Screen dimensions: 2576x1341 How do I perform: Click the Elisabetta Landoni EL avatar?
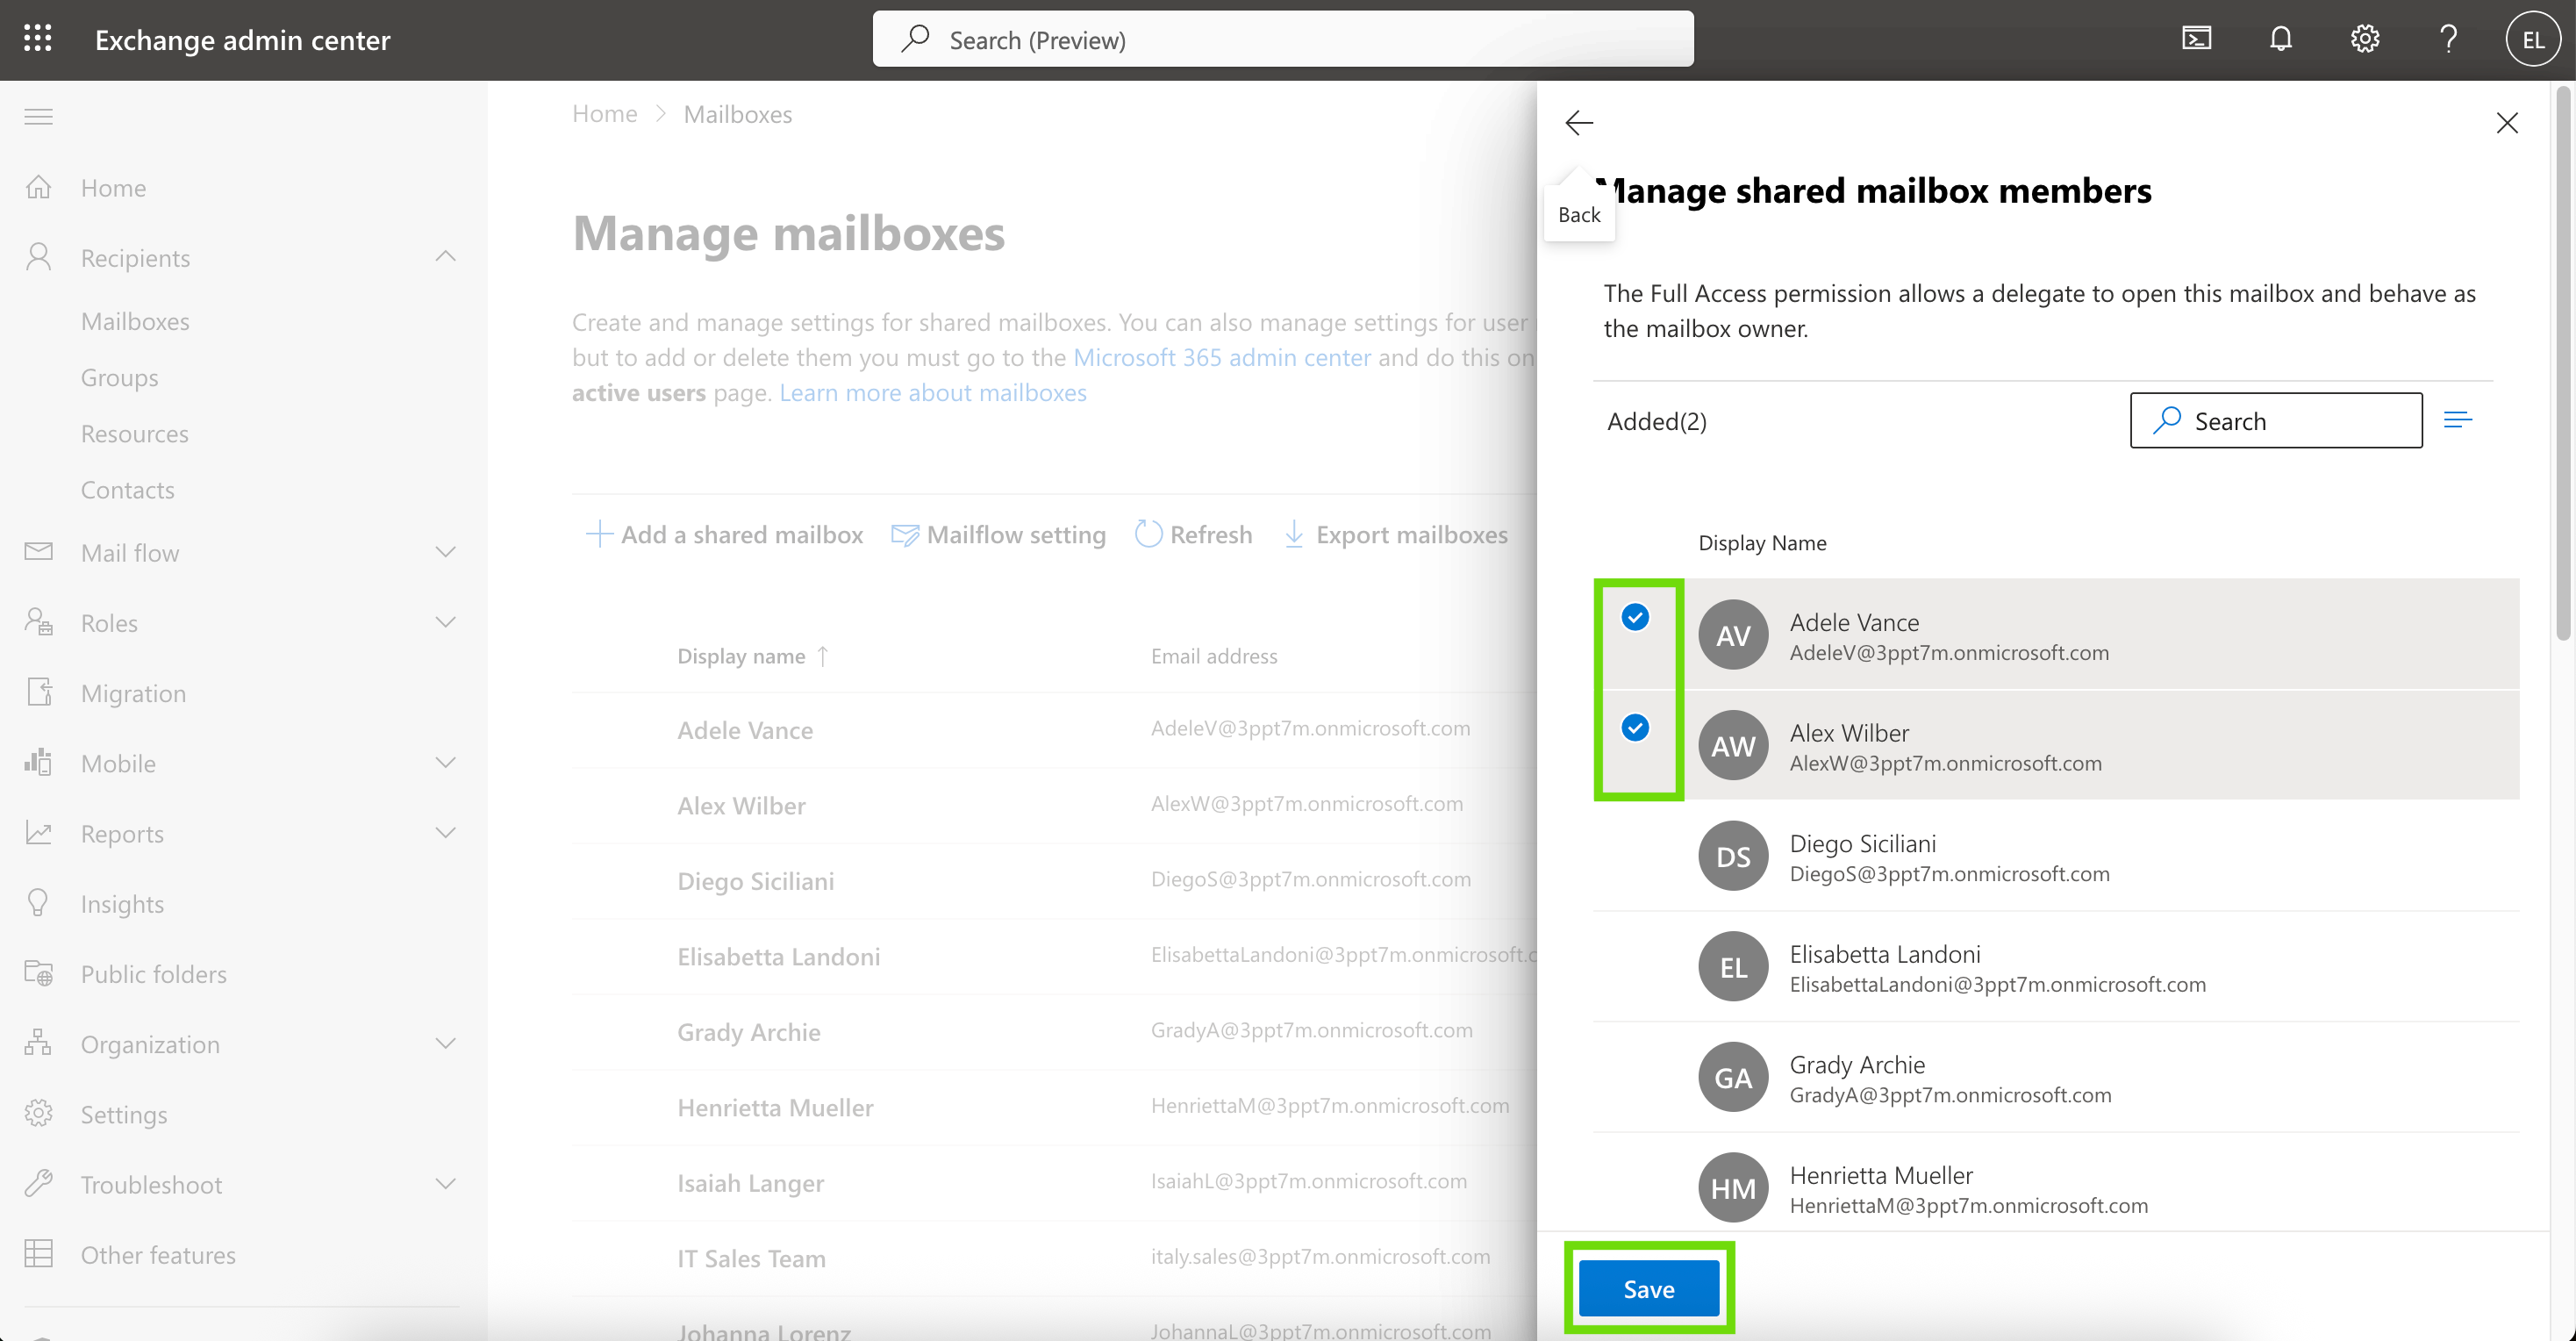click(1733, 966)
